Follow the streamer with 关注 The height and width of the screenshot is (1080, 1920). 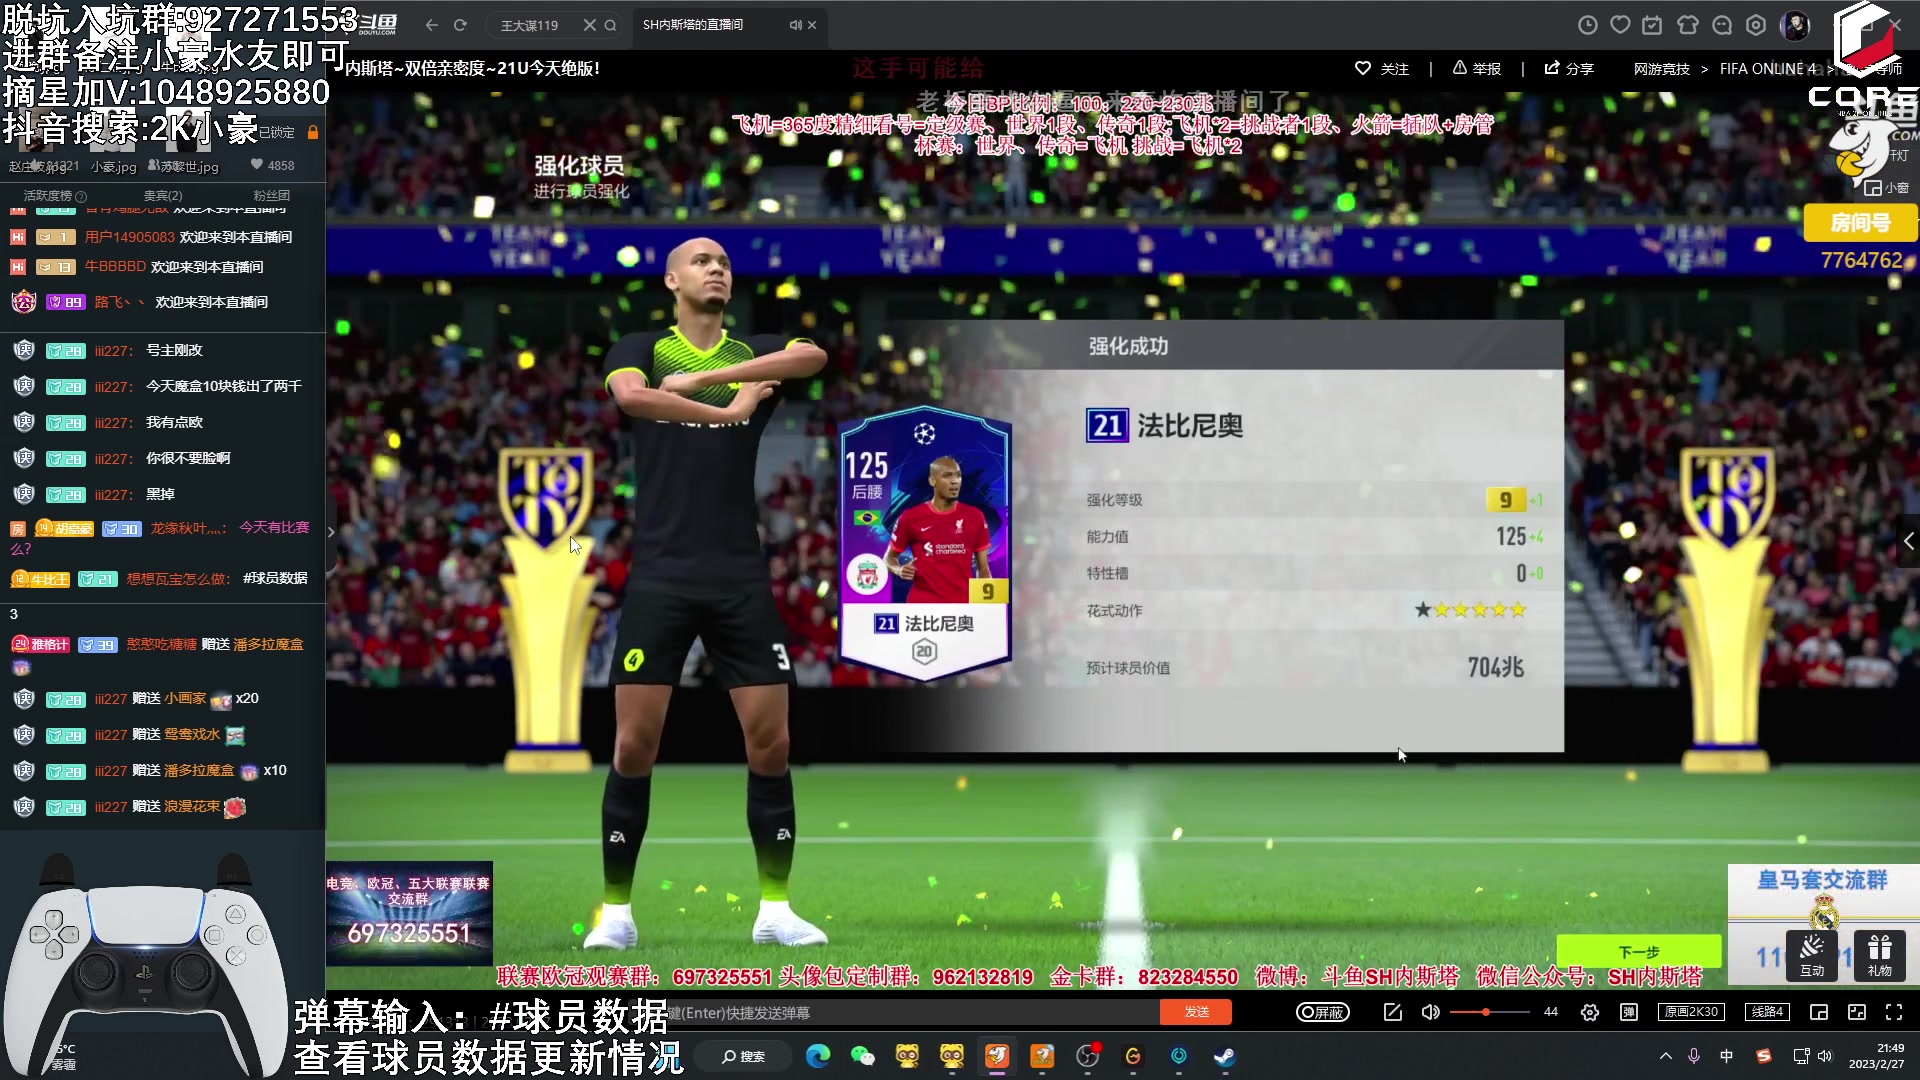(x=1381, y=68)
